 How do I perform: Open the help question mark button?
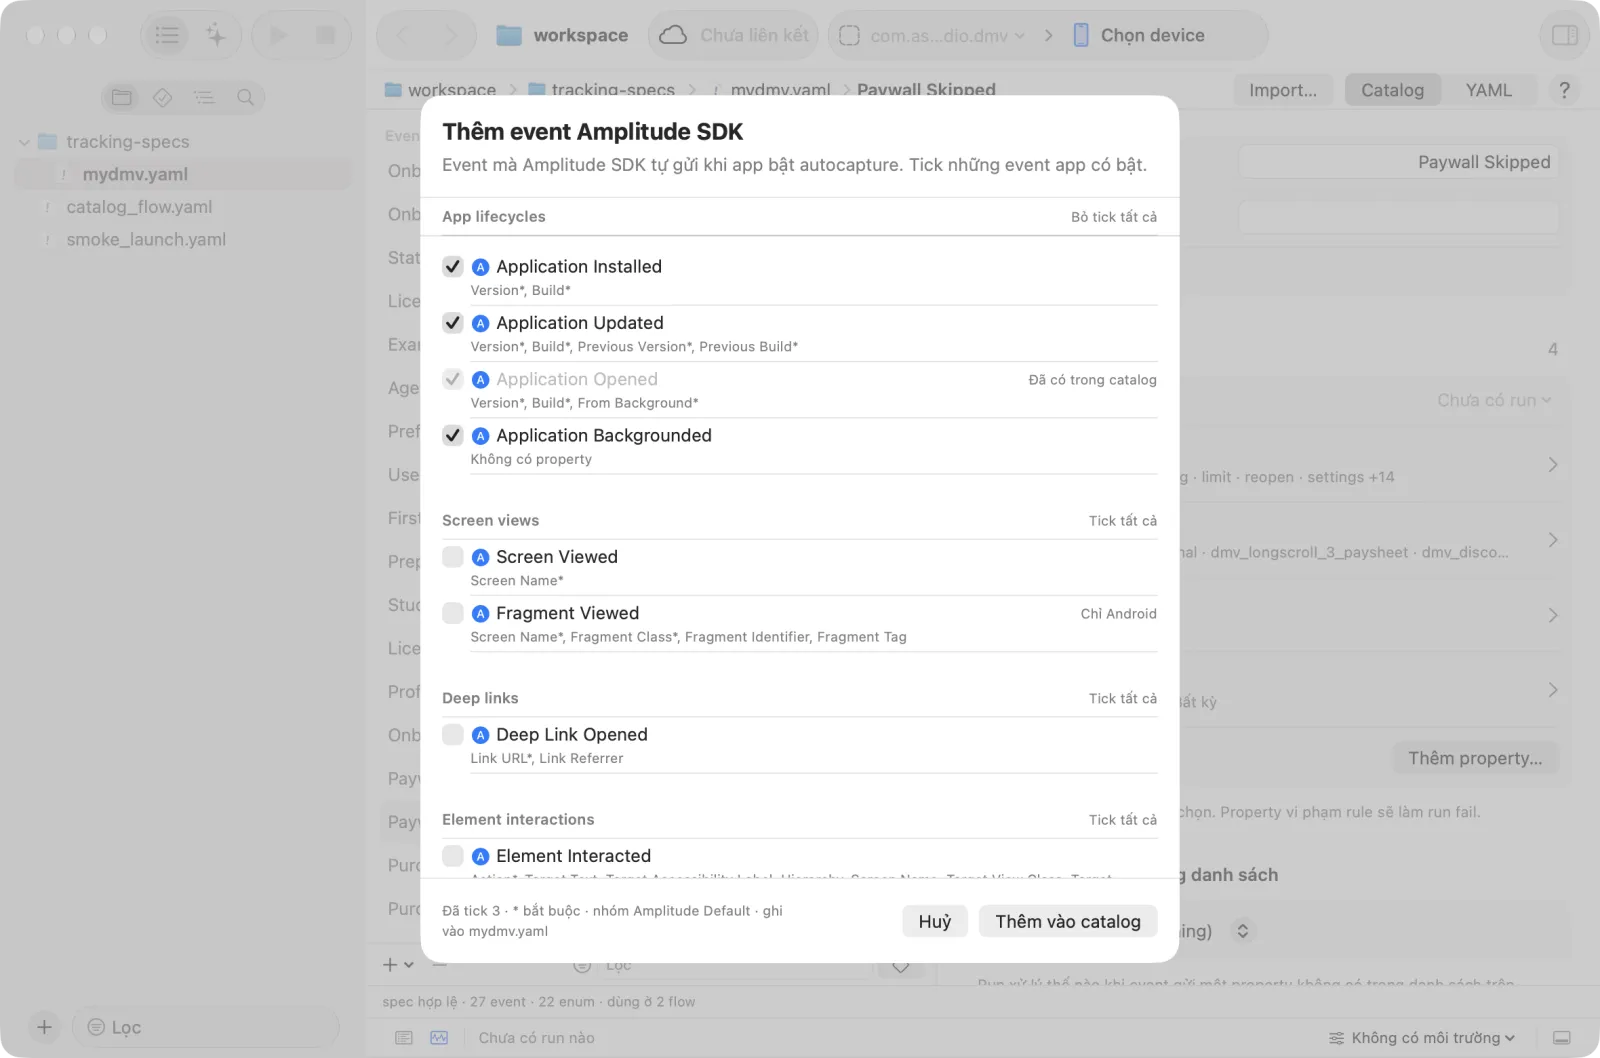pyautogui.click(x=1564, y=90)
